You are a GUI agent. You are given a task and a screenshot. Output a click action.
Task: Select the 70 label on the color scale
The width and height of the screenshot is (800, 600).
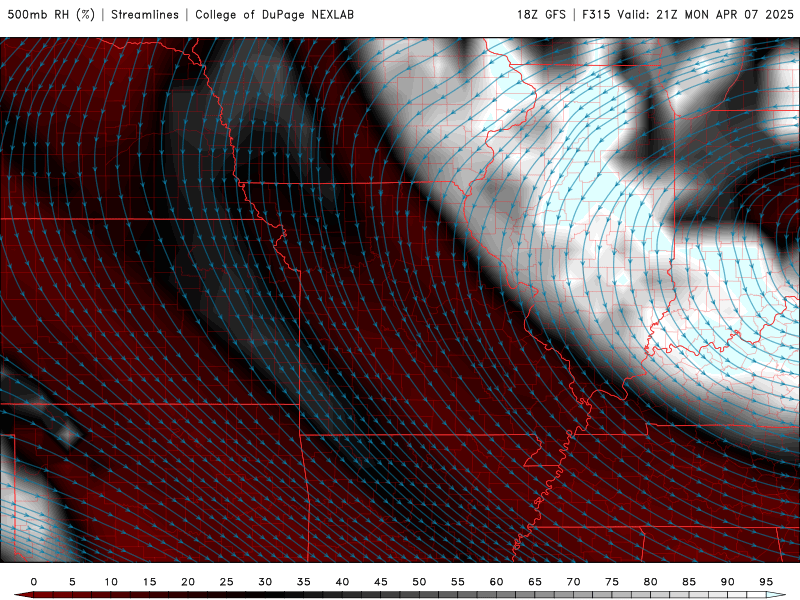point(573,582)
